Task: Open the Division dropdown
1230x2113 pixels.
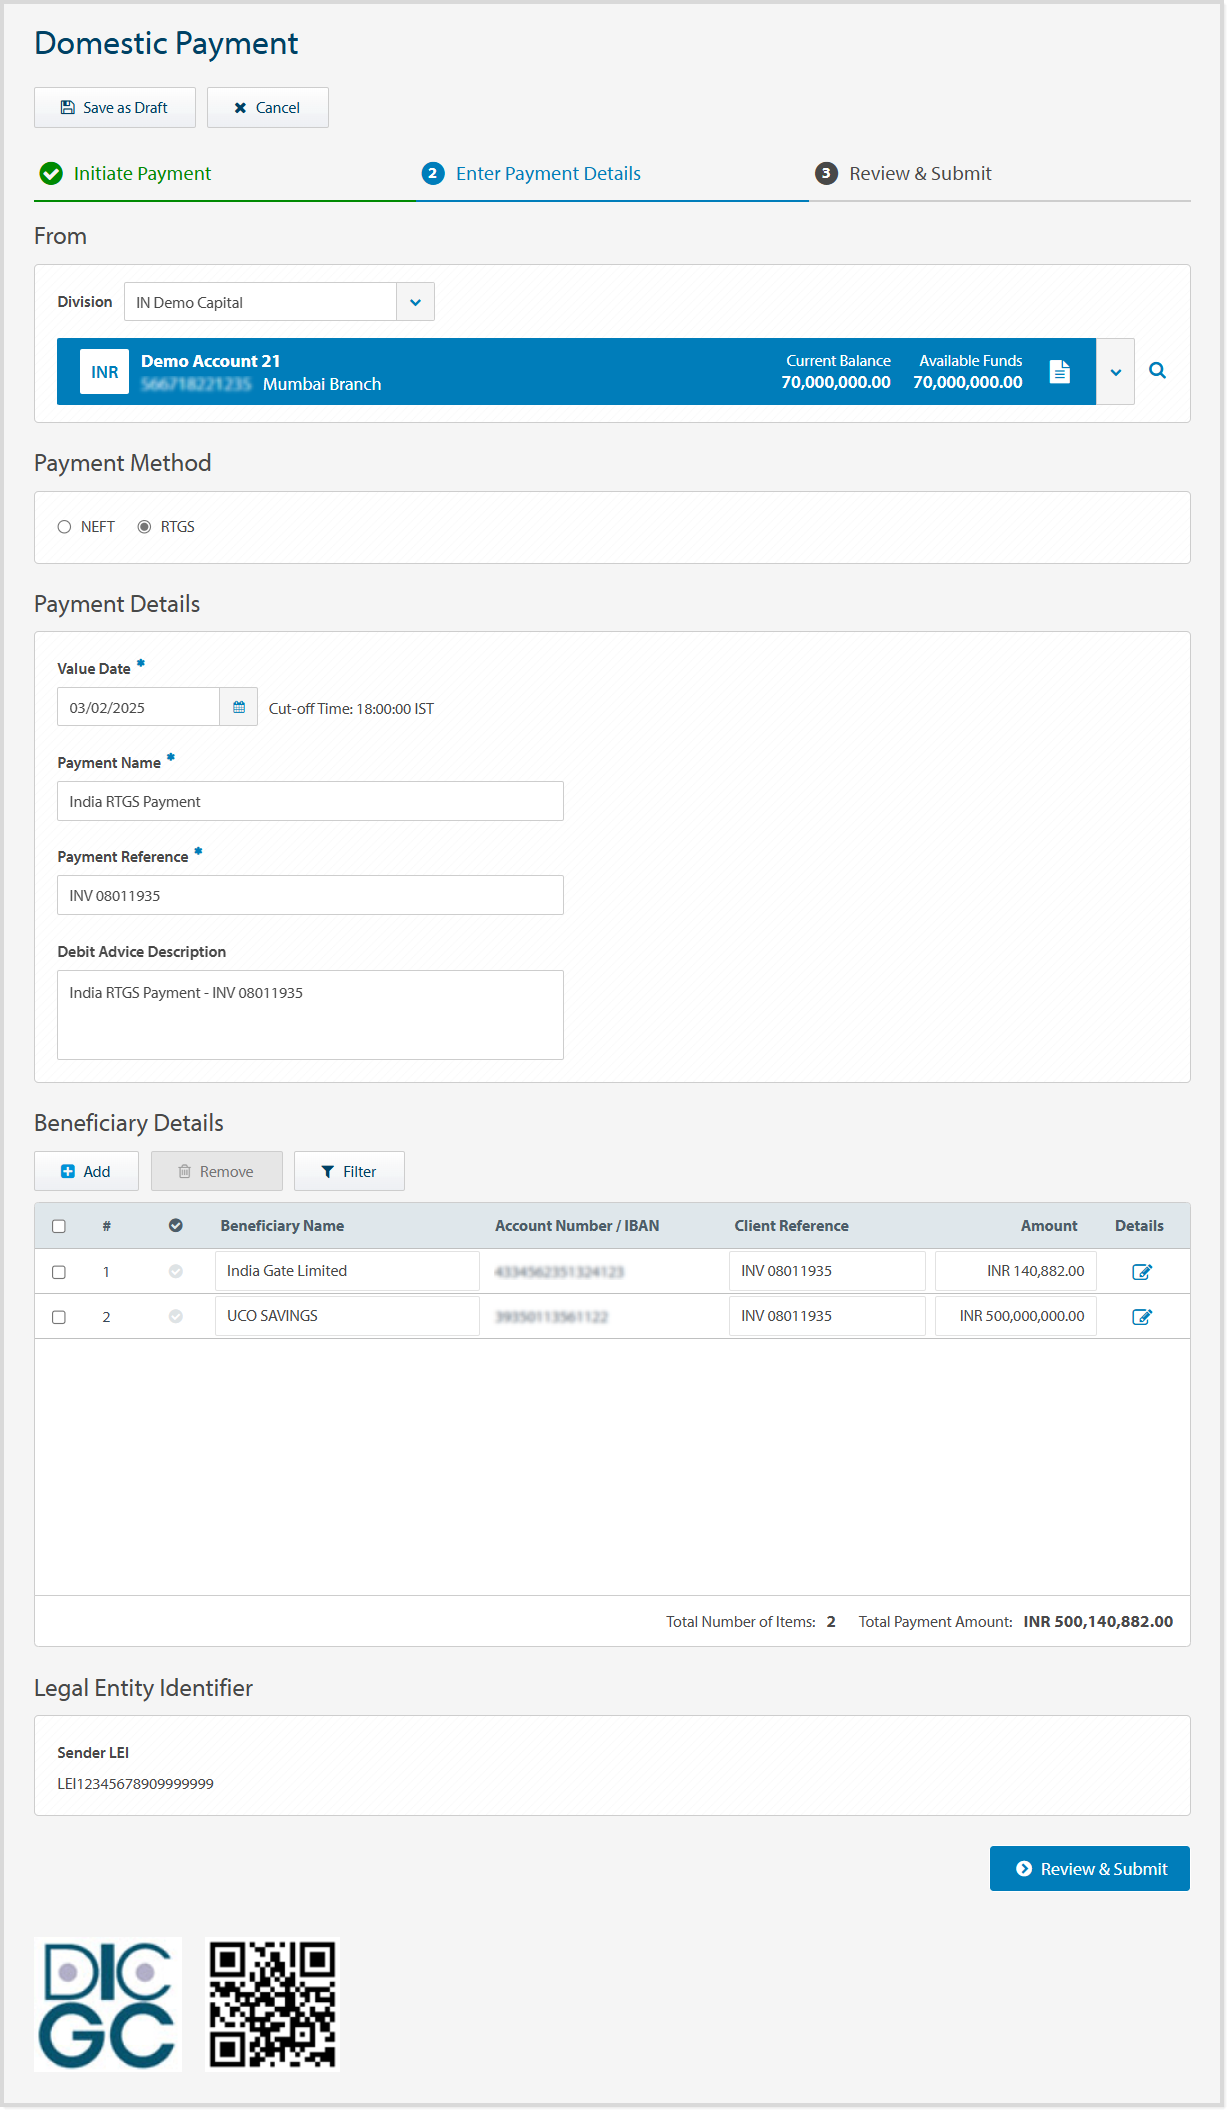Action: [415, 302]
